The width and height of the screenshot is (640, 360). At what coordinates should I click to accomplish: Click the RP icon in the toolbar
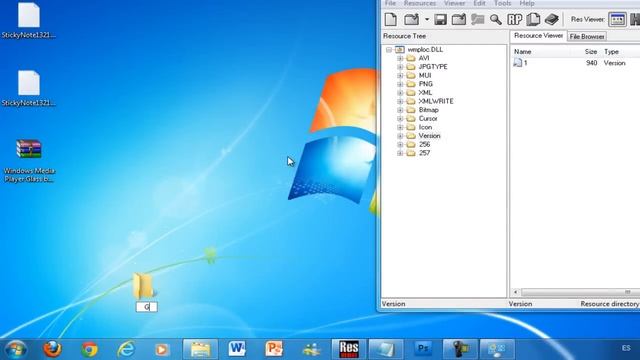[x=514, y=19]
